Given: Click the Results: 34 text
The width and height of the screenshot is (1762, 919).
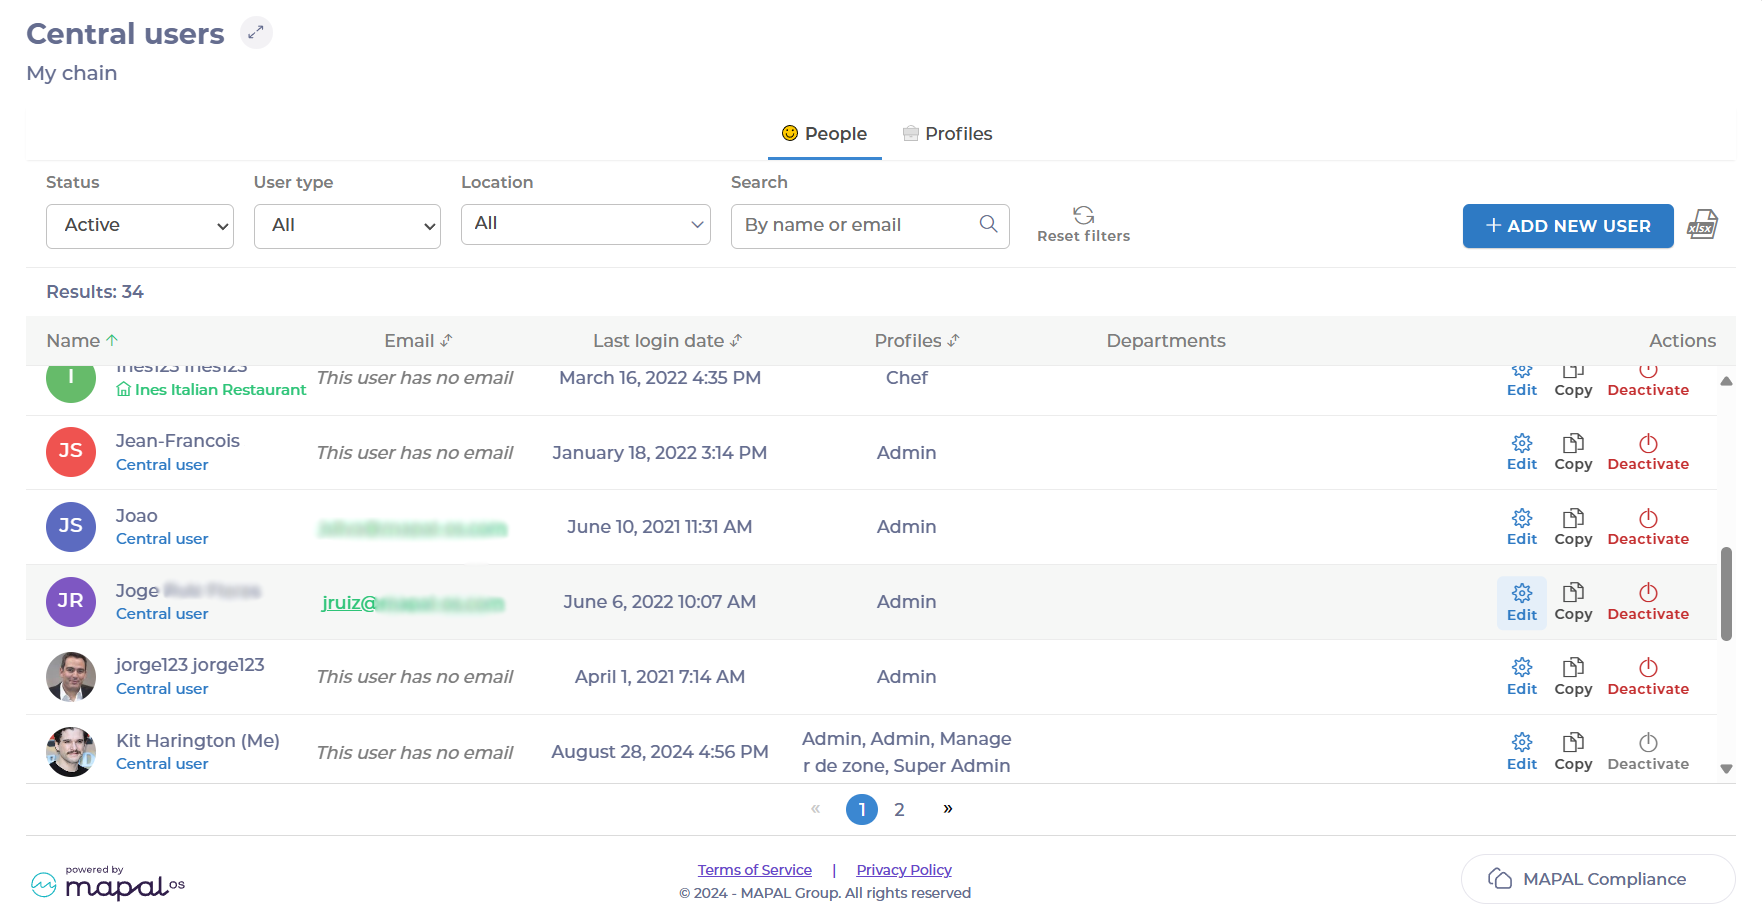Looking at the screenshot, I should (95, 292).
